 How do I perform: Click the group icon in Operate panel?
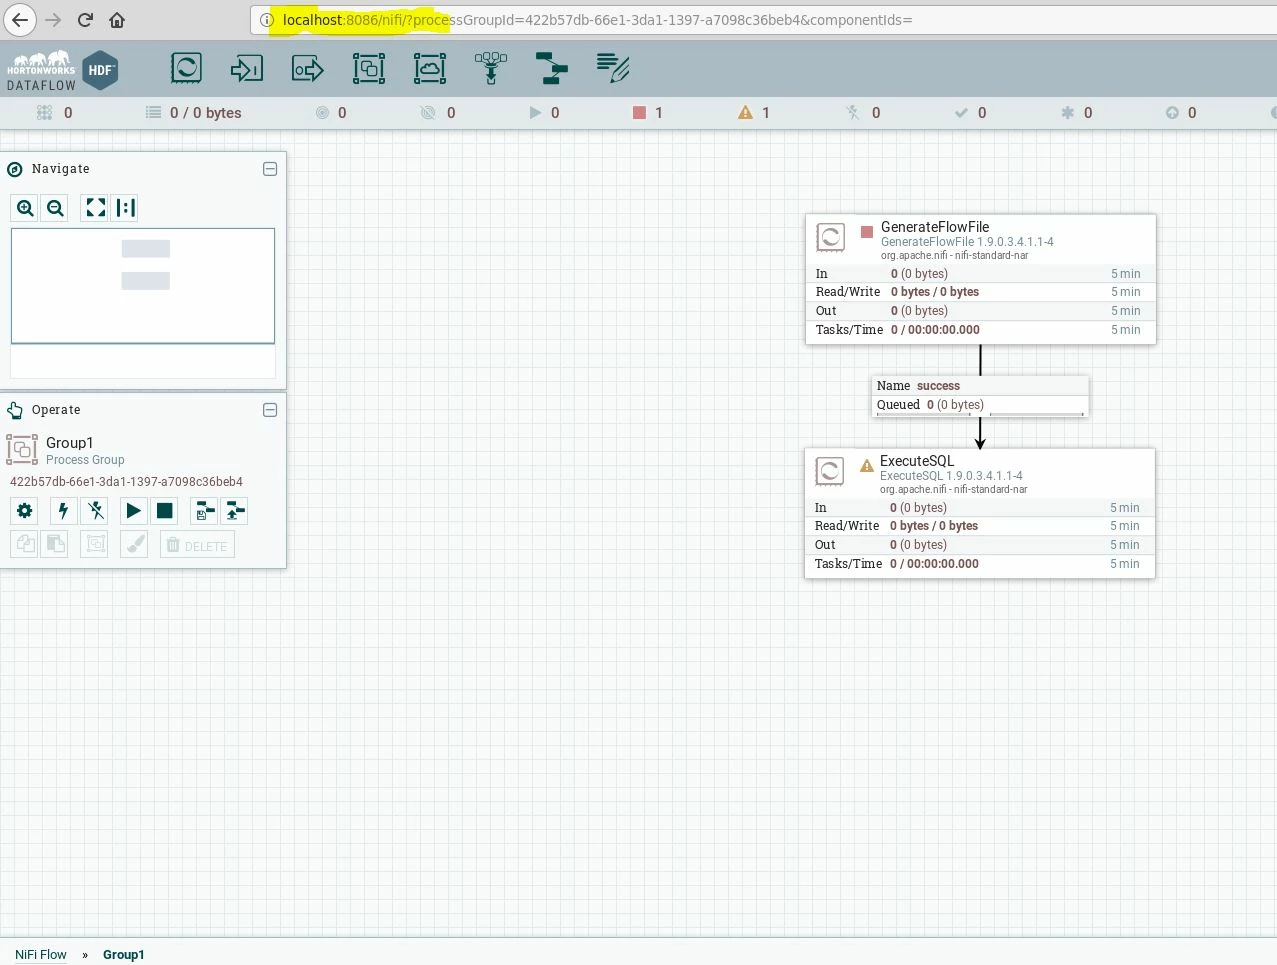click(x=95, y=545)
